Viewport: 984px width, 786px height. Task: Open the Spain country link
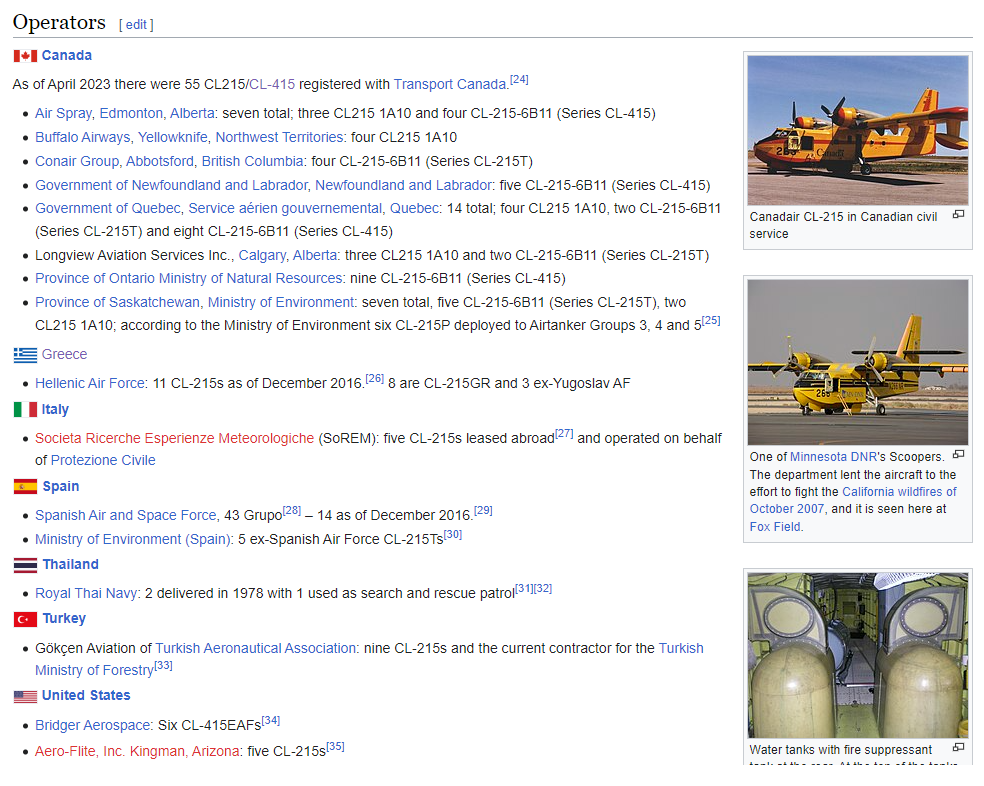tap(61, 487)
